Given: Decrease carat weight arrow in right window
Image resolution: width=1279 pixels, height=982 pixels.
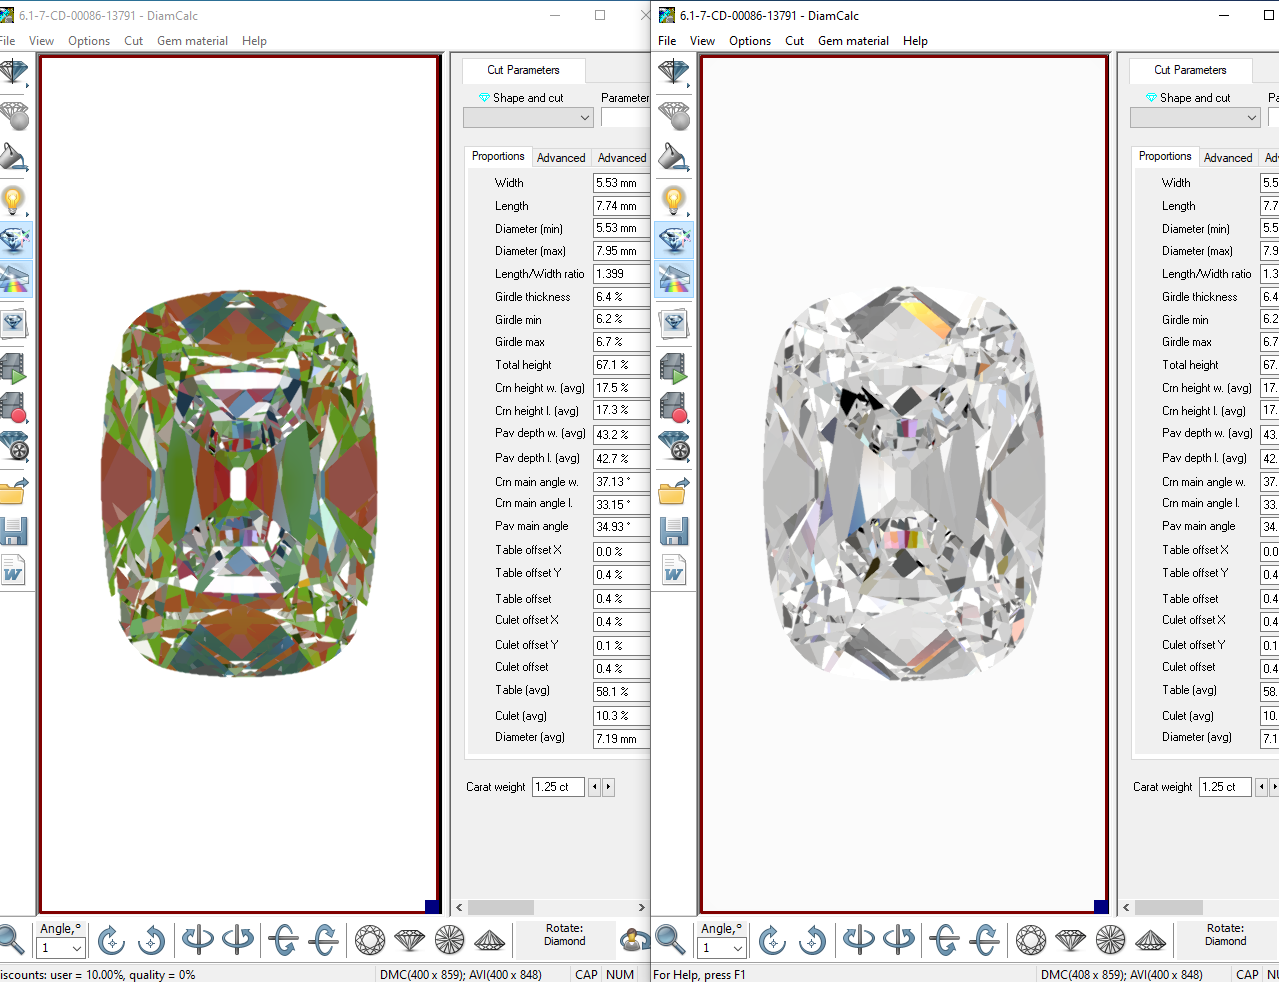Looking at the screenshot, I should [1261, 787].
